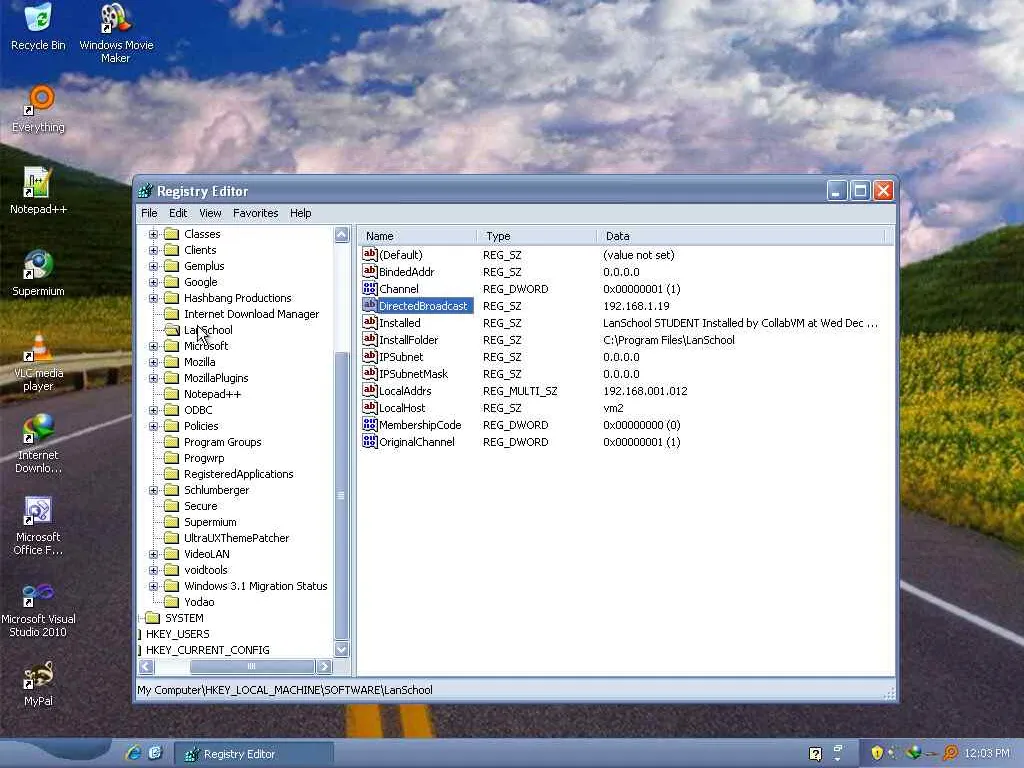
Task: Expand the Hashbang Productions key
Action: point(153,298)
